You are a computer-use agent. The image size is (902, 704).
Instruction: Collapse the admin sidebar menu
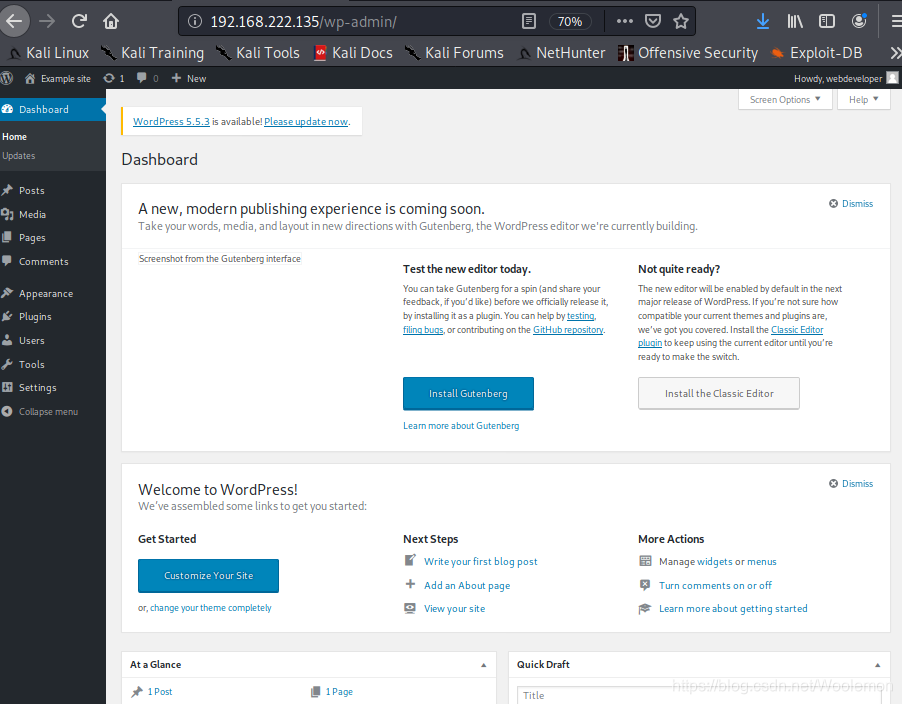[x=40, y=412]
